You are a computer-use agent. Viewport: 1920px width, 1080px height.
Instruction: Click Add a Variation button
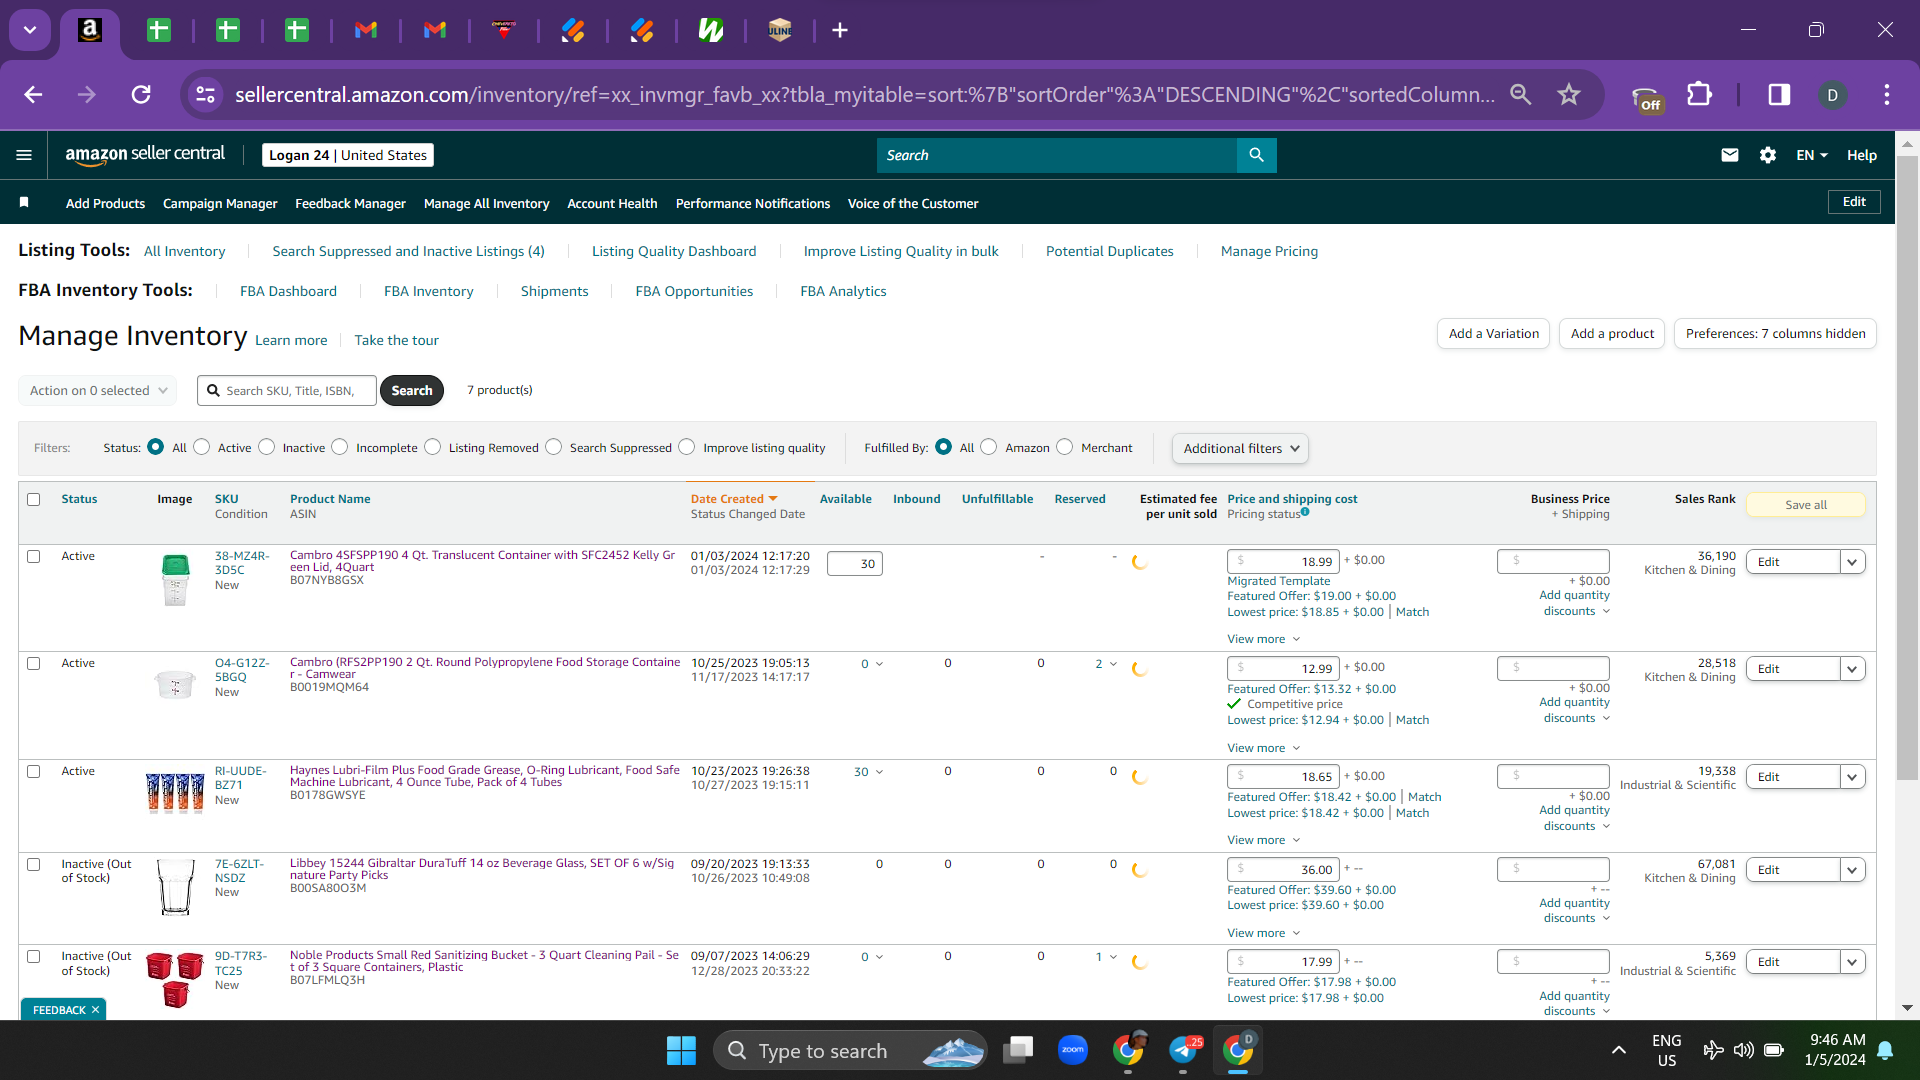1493,333
